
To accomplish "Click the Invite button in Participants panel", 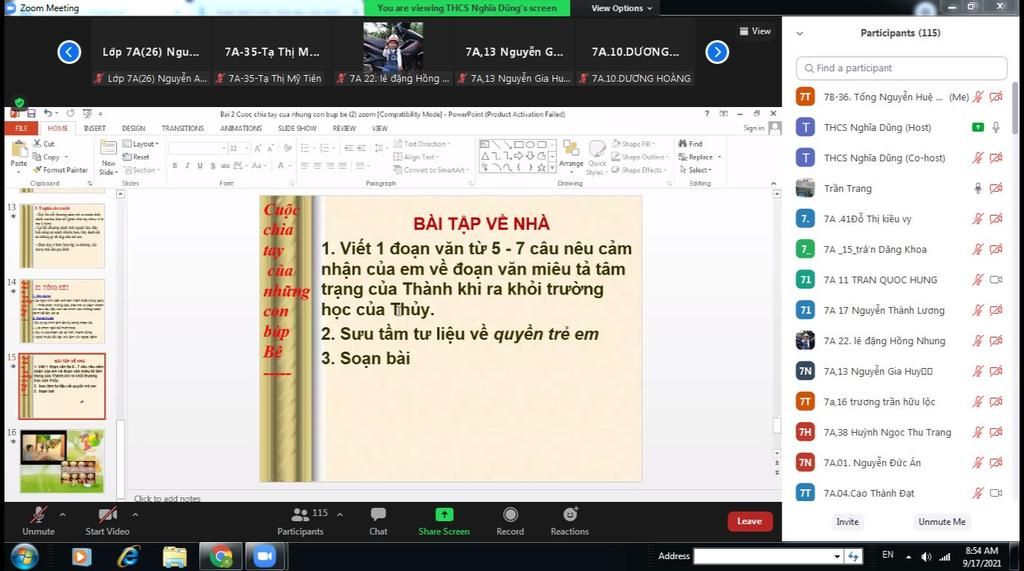I will pyautogui.click(x=848, y=521).
